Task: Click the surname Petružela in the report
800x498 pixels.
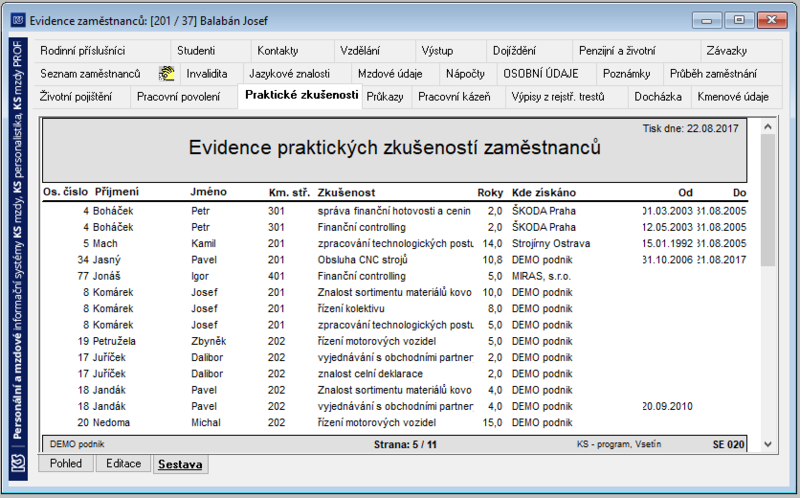Action: click(114, 341)
